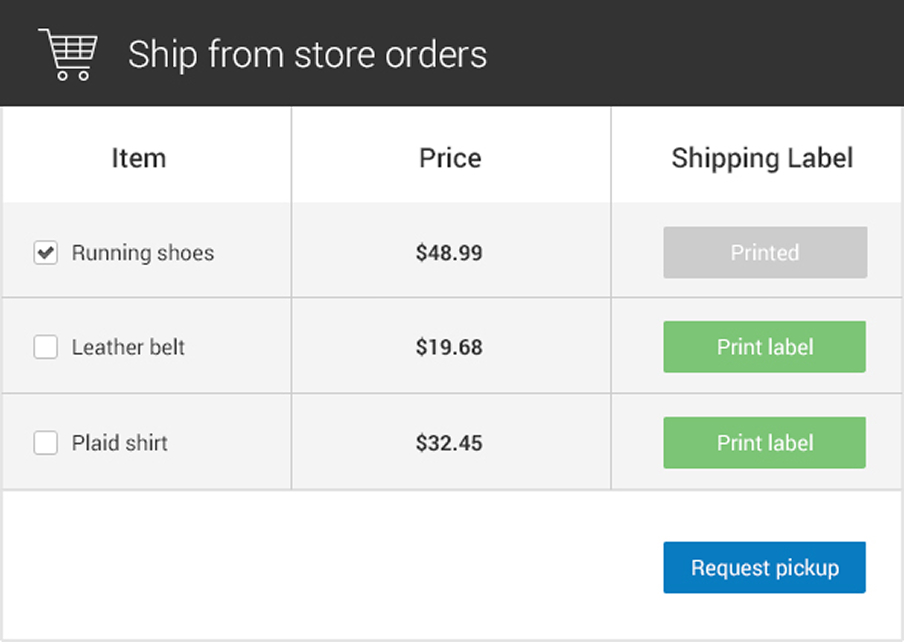Uncheck the Running shoes checkbox
Viewport: 904px width, 642px height.
(x=45, y=253)
